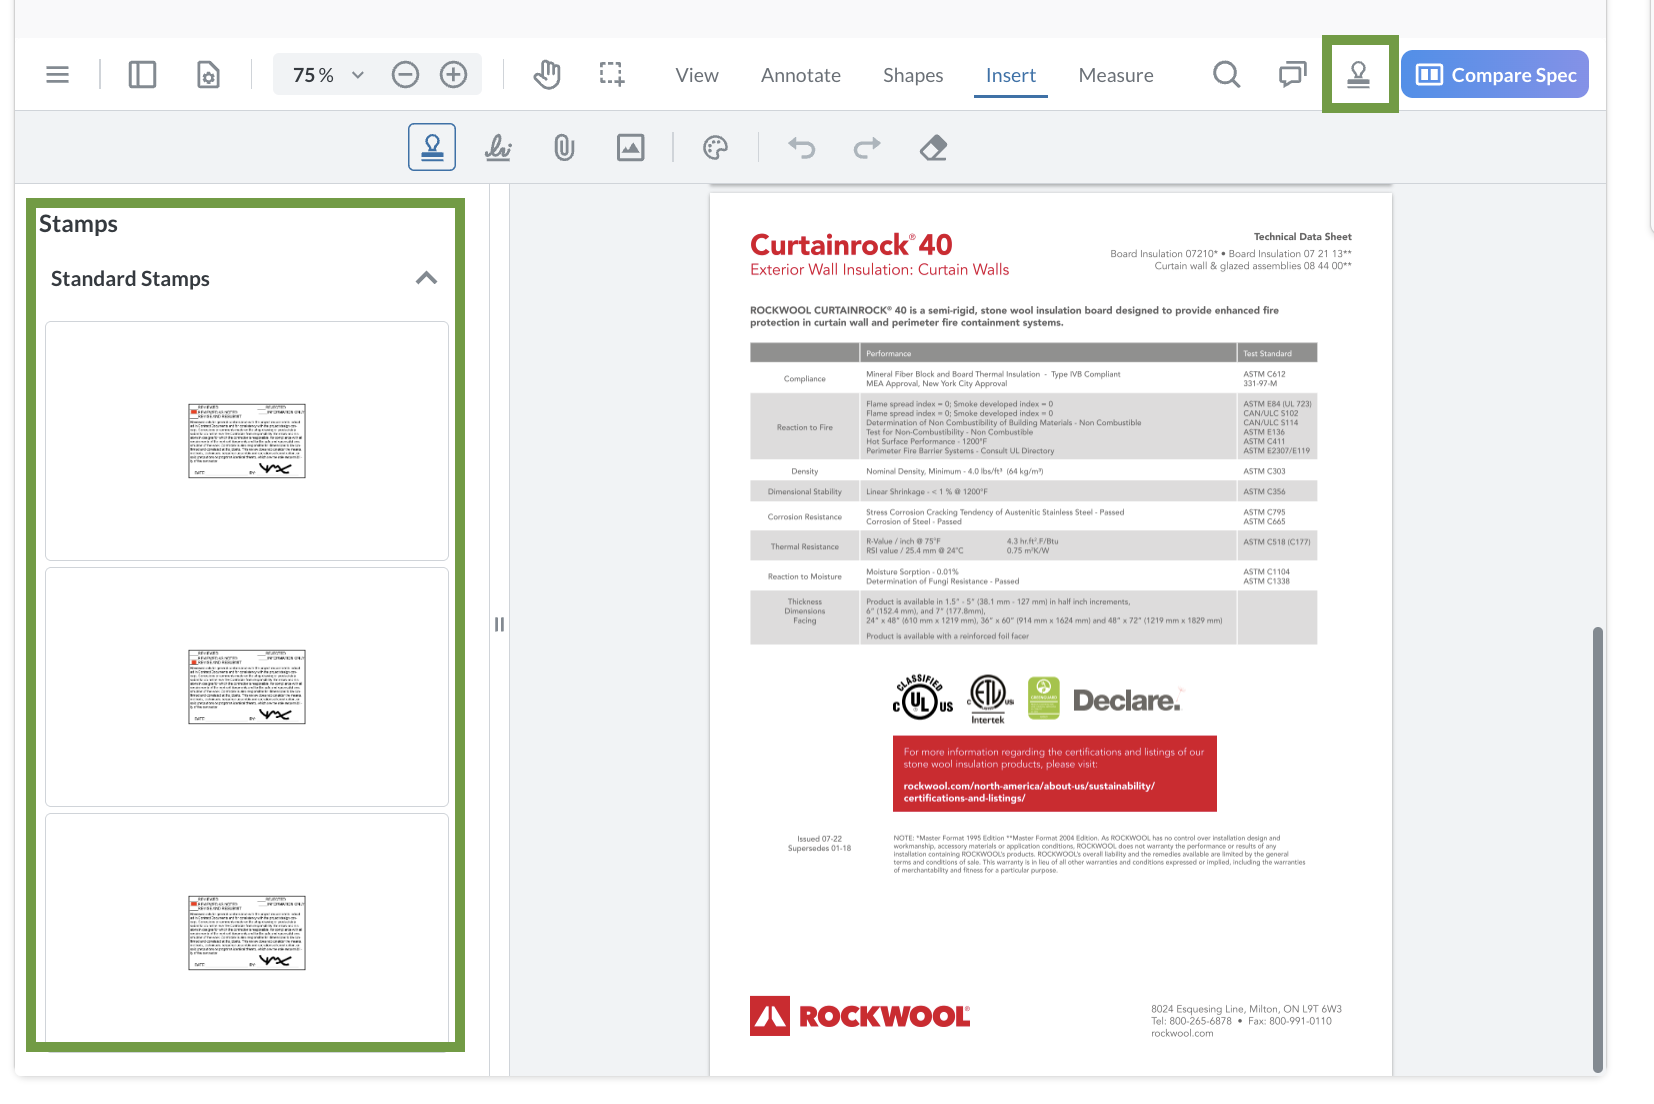
Task: Select the insert image tool
Action: (x=630, y=148)
